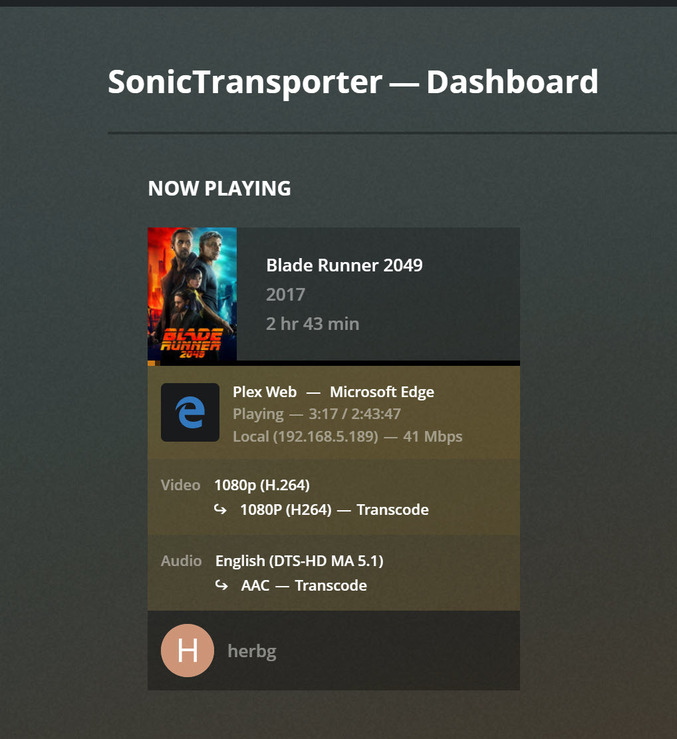Screen dimensions: 677x739
Task: Click the release year '2017'
Action: click(285, 295)
